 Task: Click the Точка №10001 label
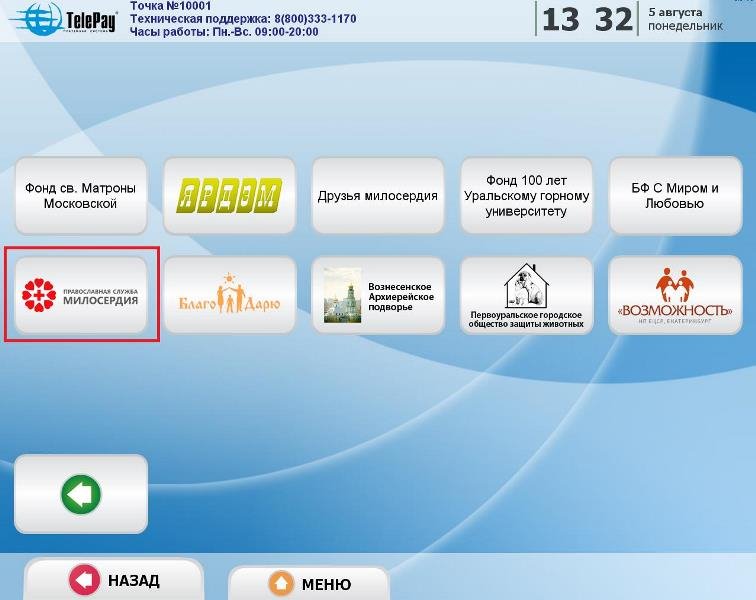171,6
